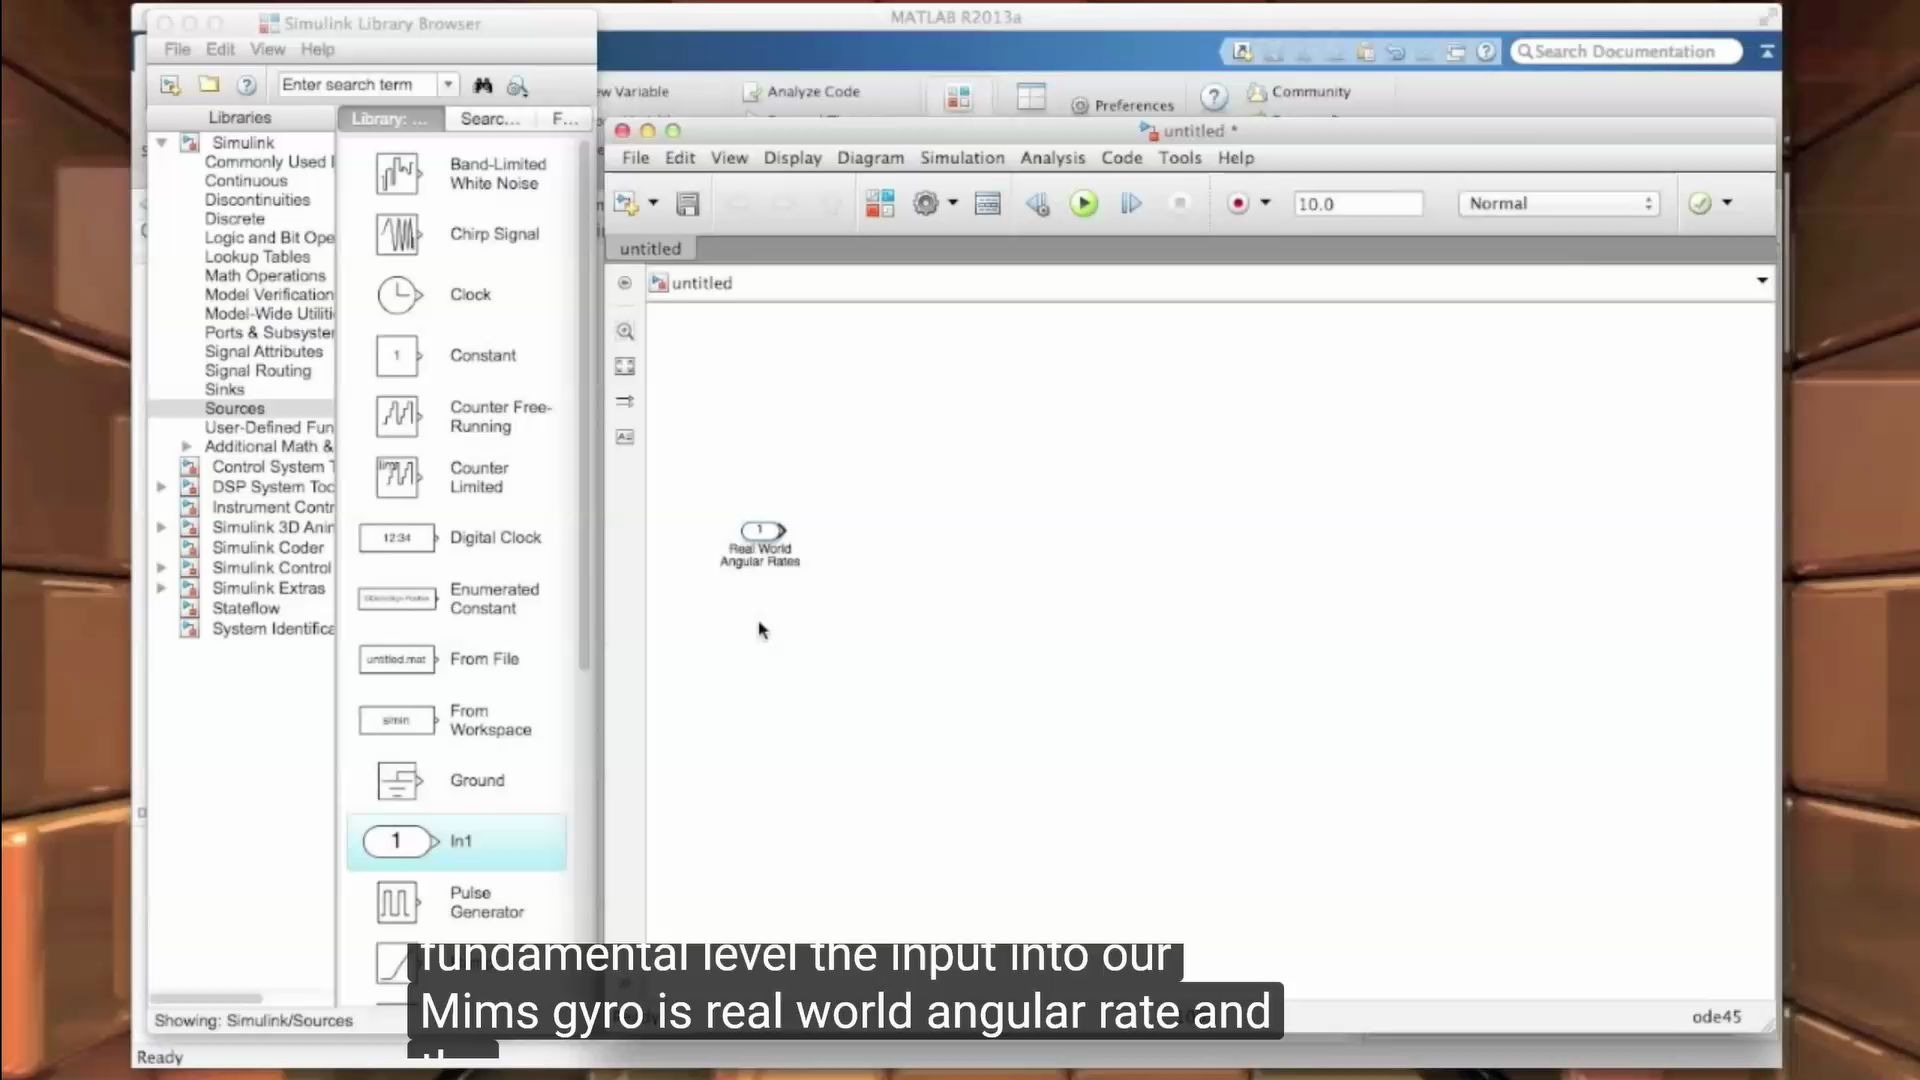
Task: Run the simulation with the green play button
Action: 1083,204
